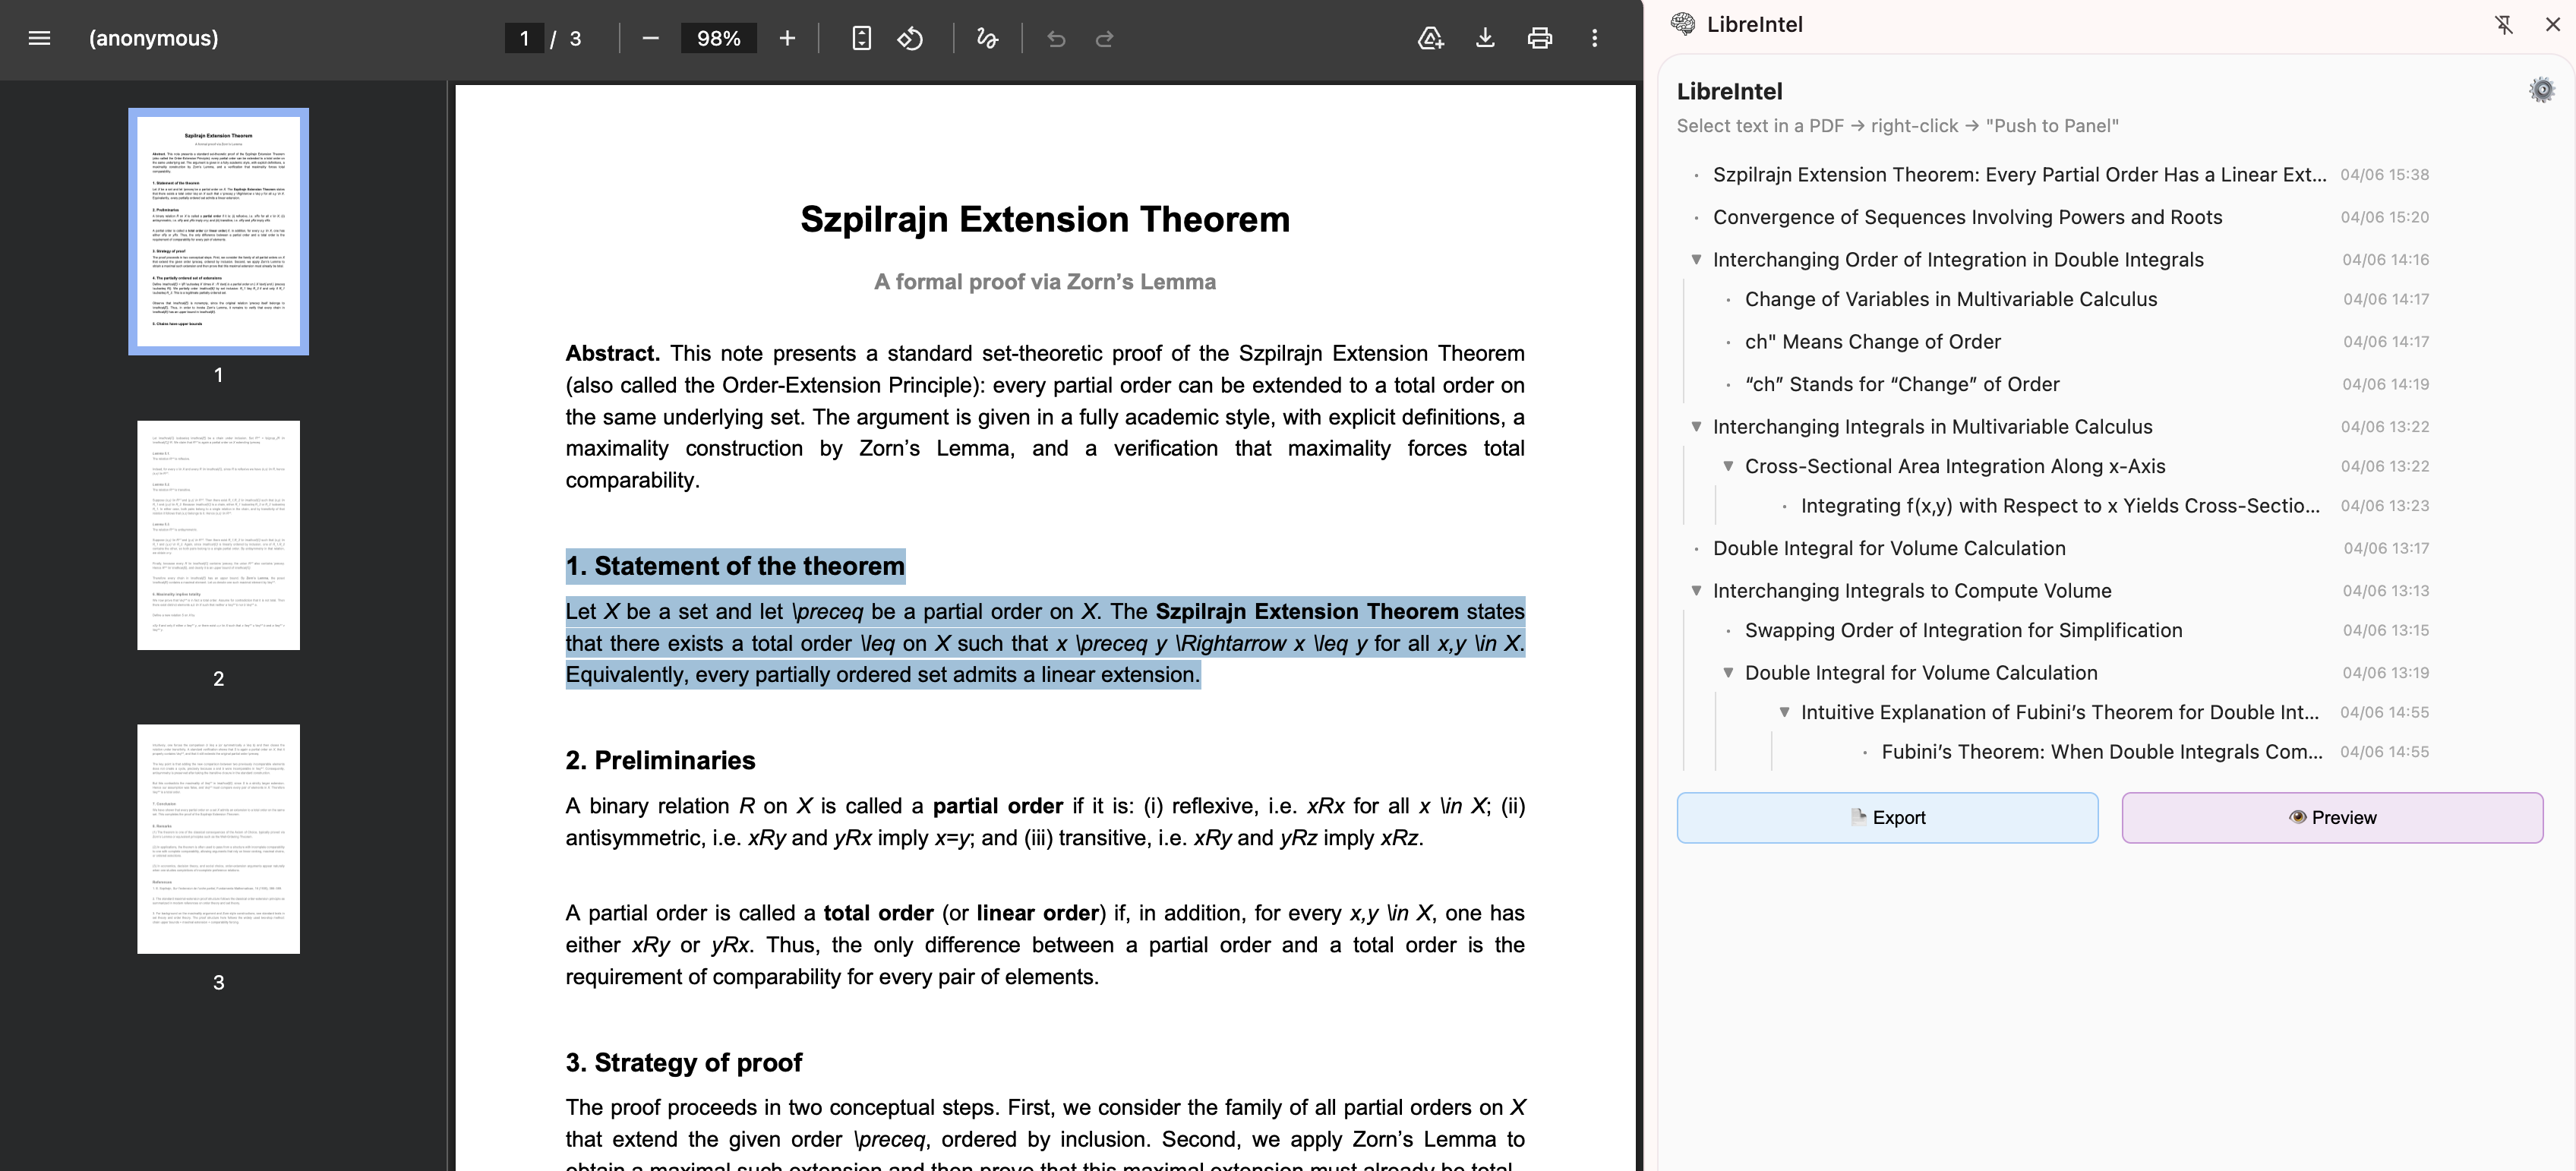
Task: Zoom in using the plus control
Action: pos(787,38)
